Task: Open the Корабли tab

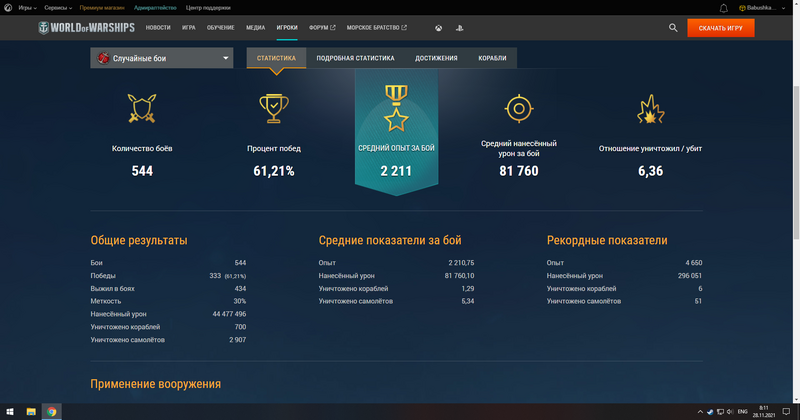Action: coord(492,58)
